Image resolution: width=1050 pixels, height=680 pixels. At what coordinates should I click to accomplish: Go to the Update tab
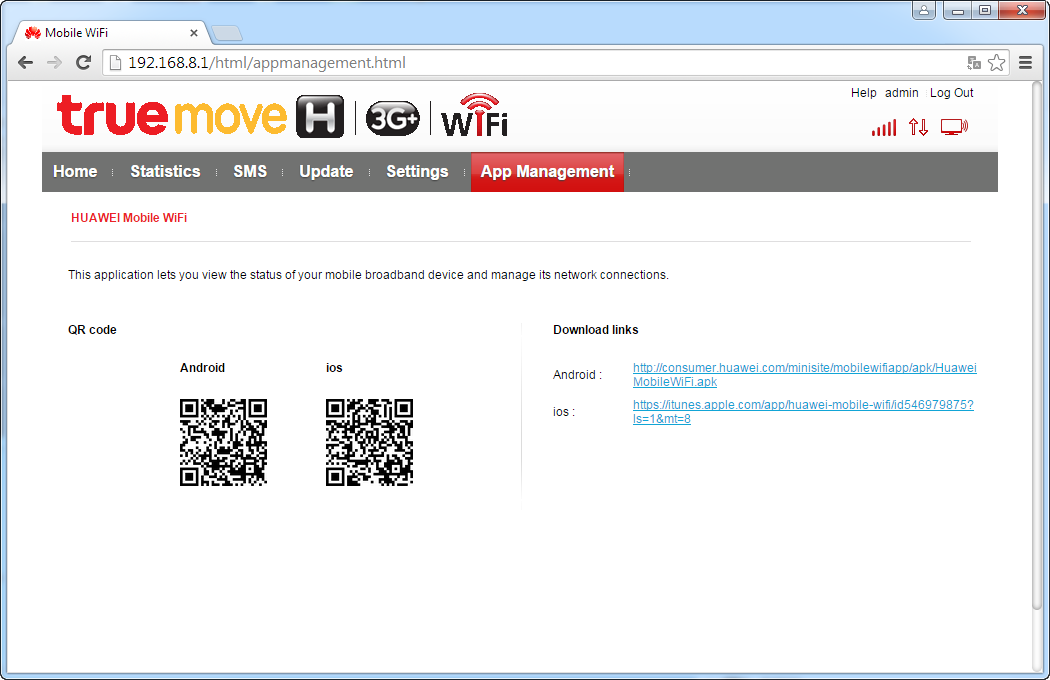pos(326,172)
